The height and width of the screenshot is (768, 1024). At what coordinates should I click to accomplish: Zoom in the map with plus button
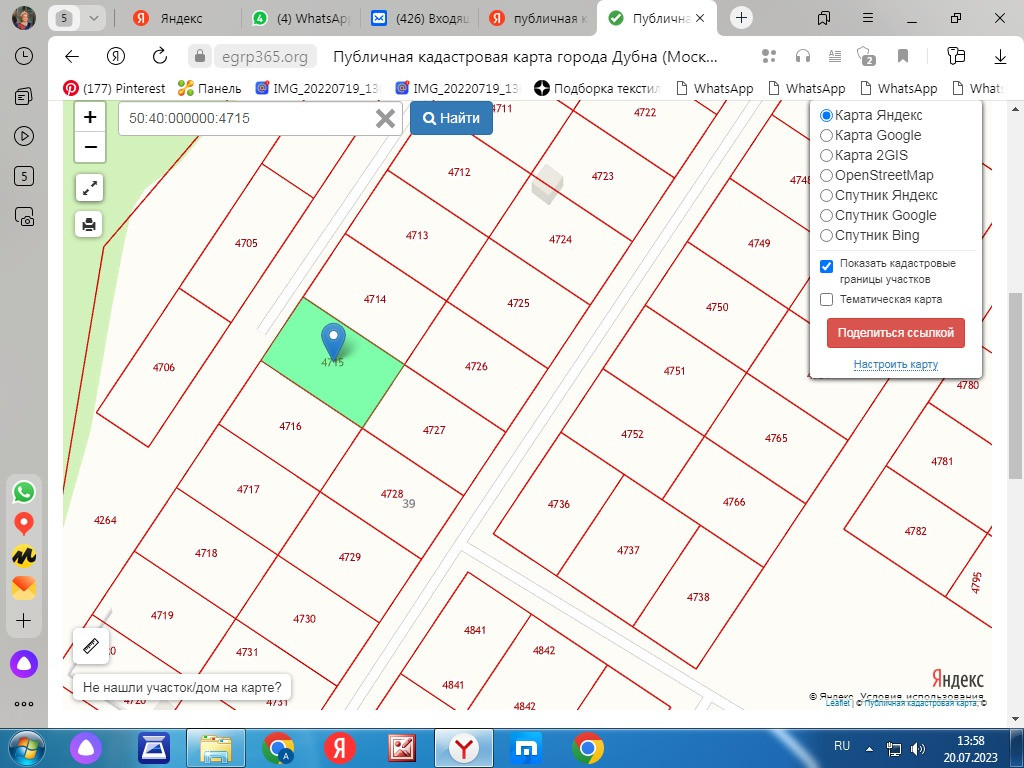pos(90,117)
